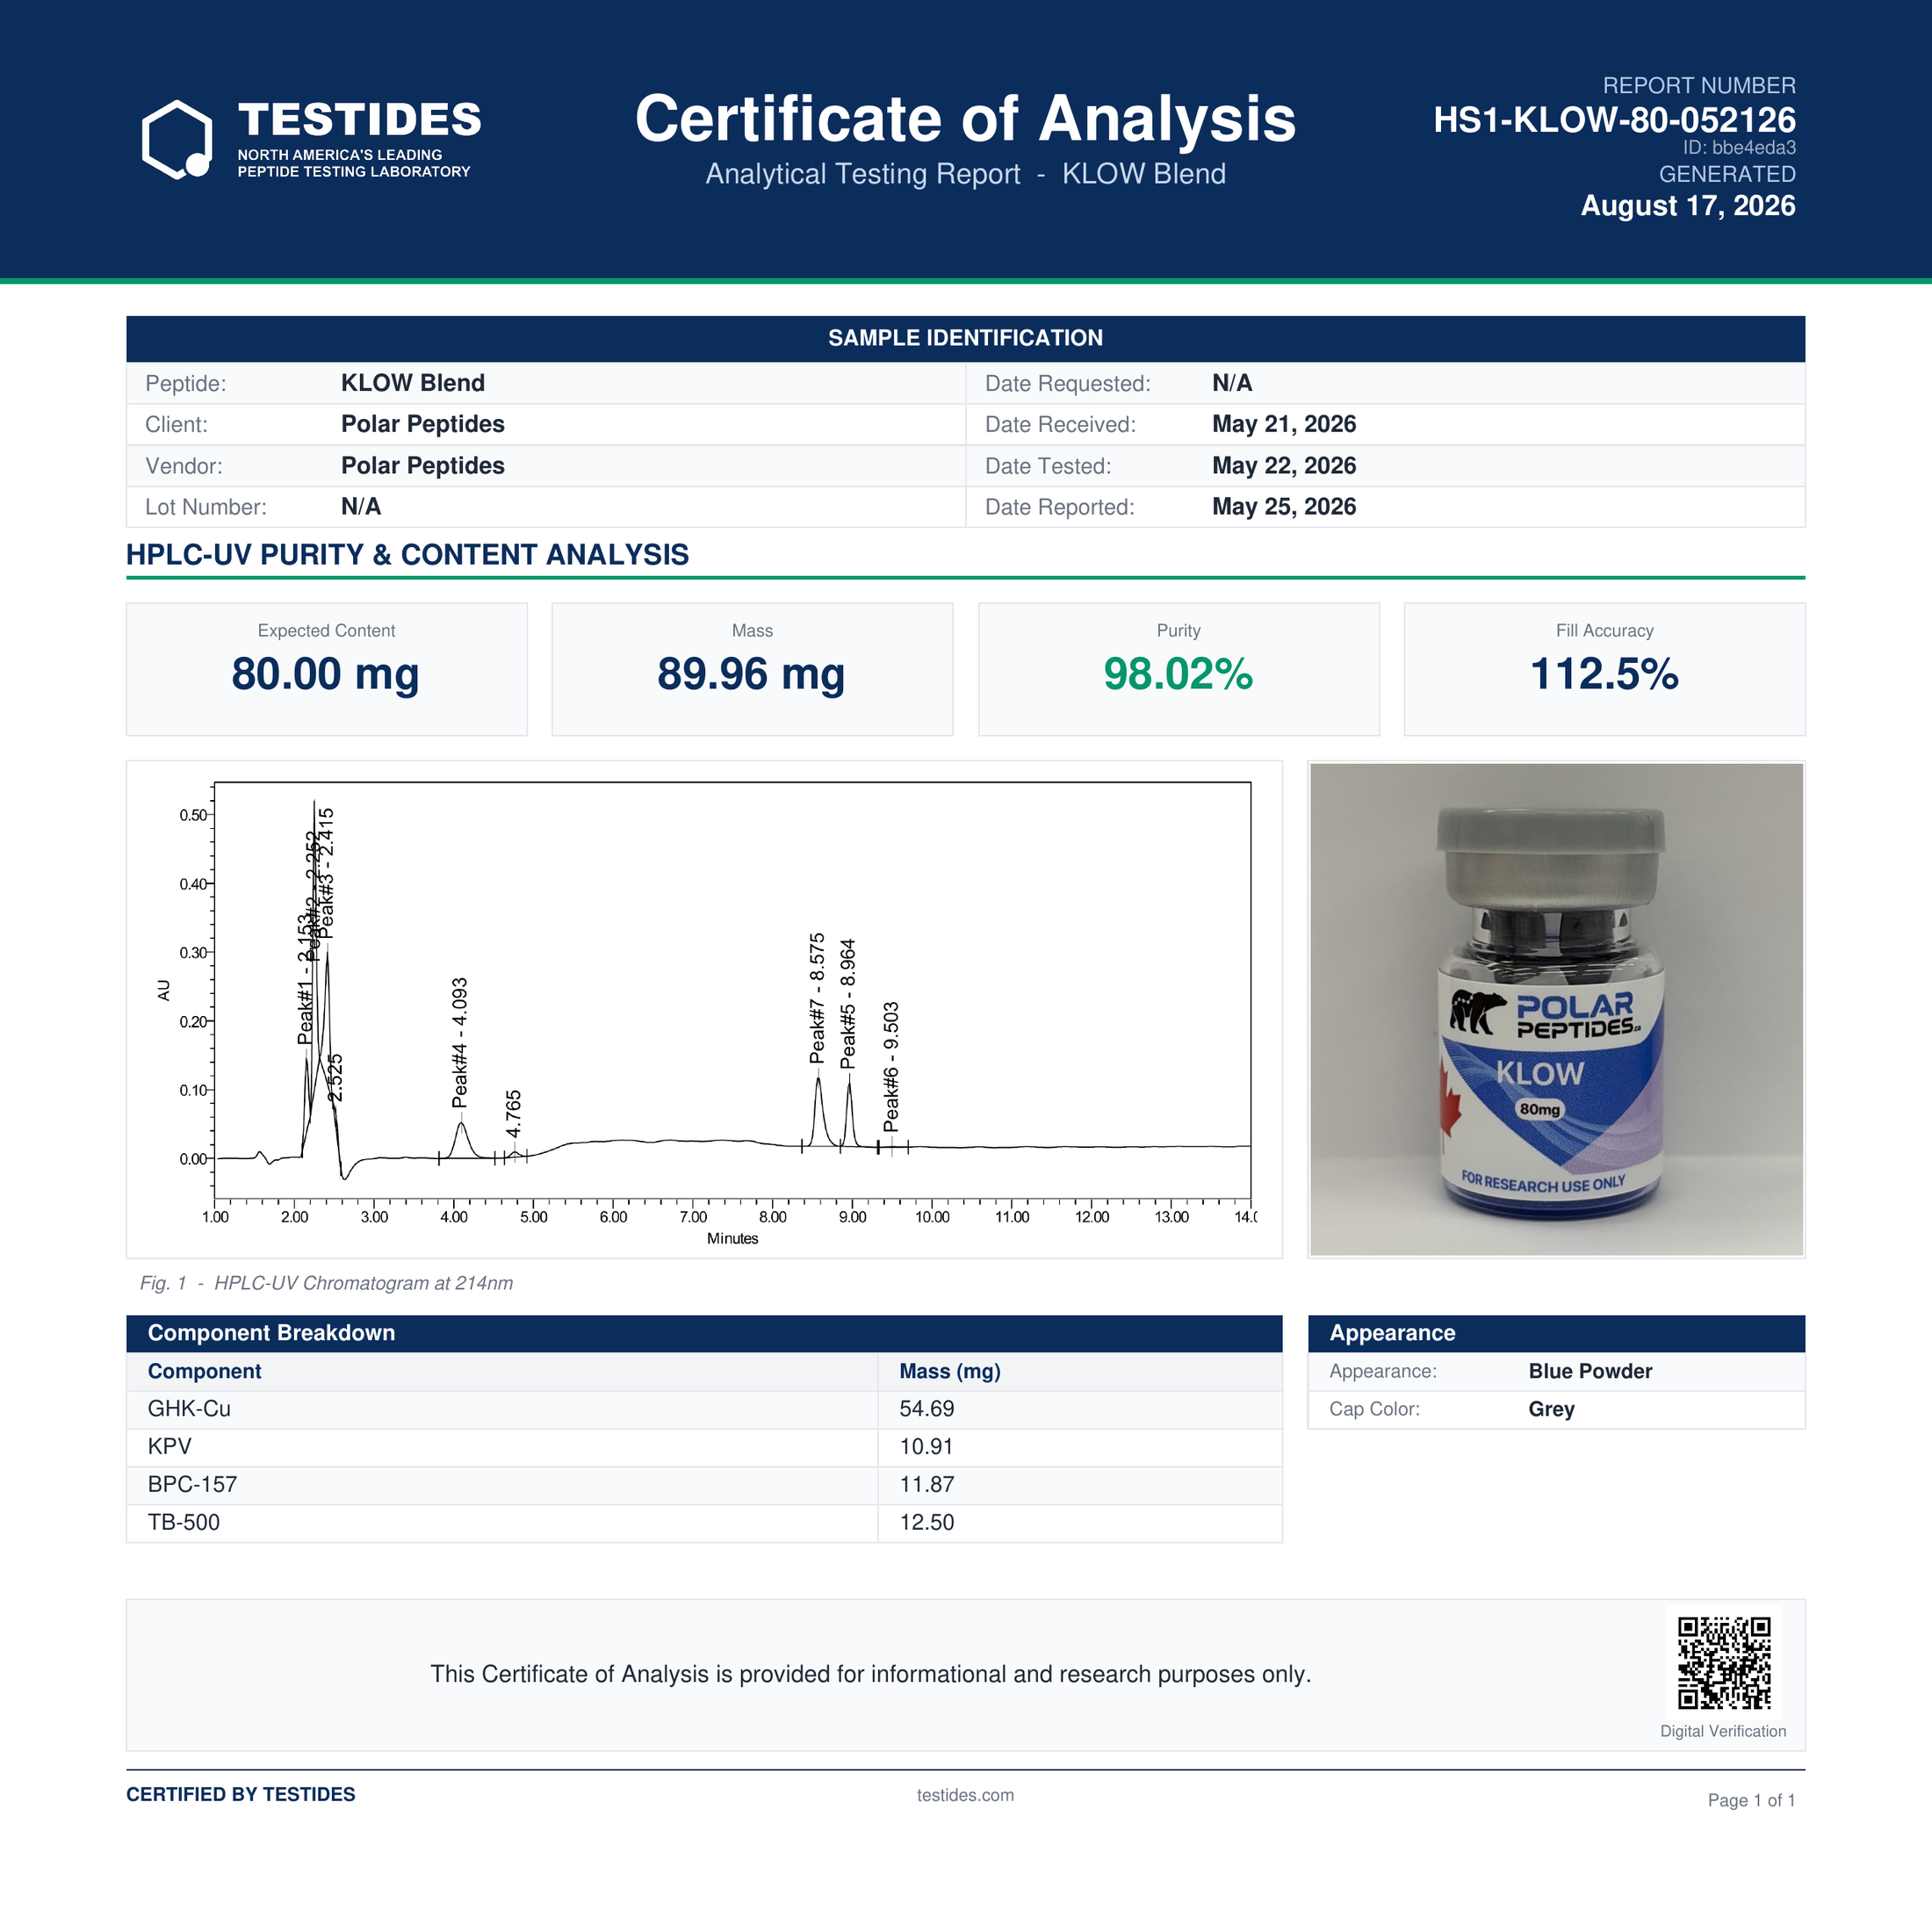This screenshot has width=1932, height=1932.
Task: Select Date Reported May 25, 2026
Action: click(1284, 507)
